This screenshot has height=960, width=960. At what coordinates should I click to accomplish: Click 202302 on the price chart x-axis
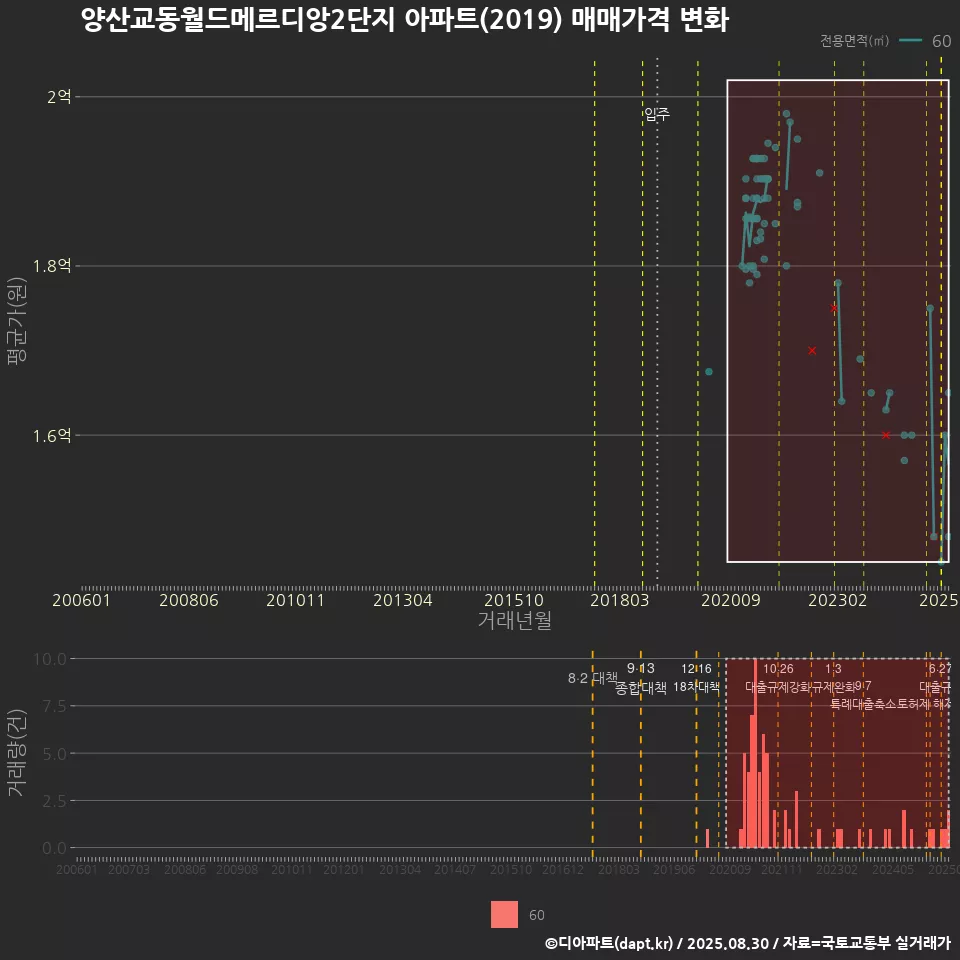tap(838, 600)
